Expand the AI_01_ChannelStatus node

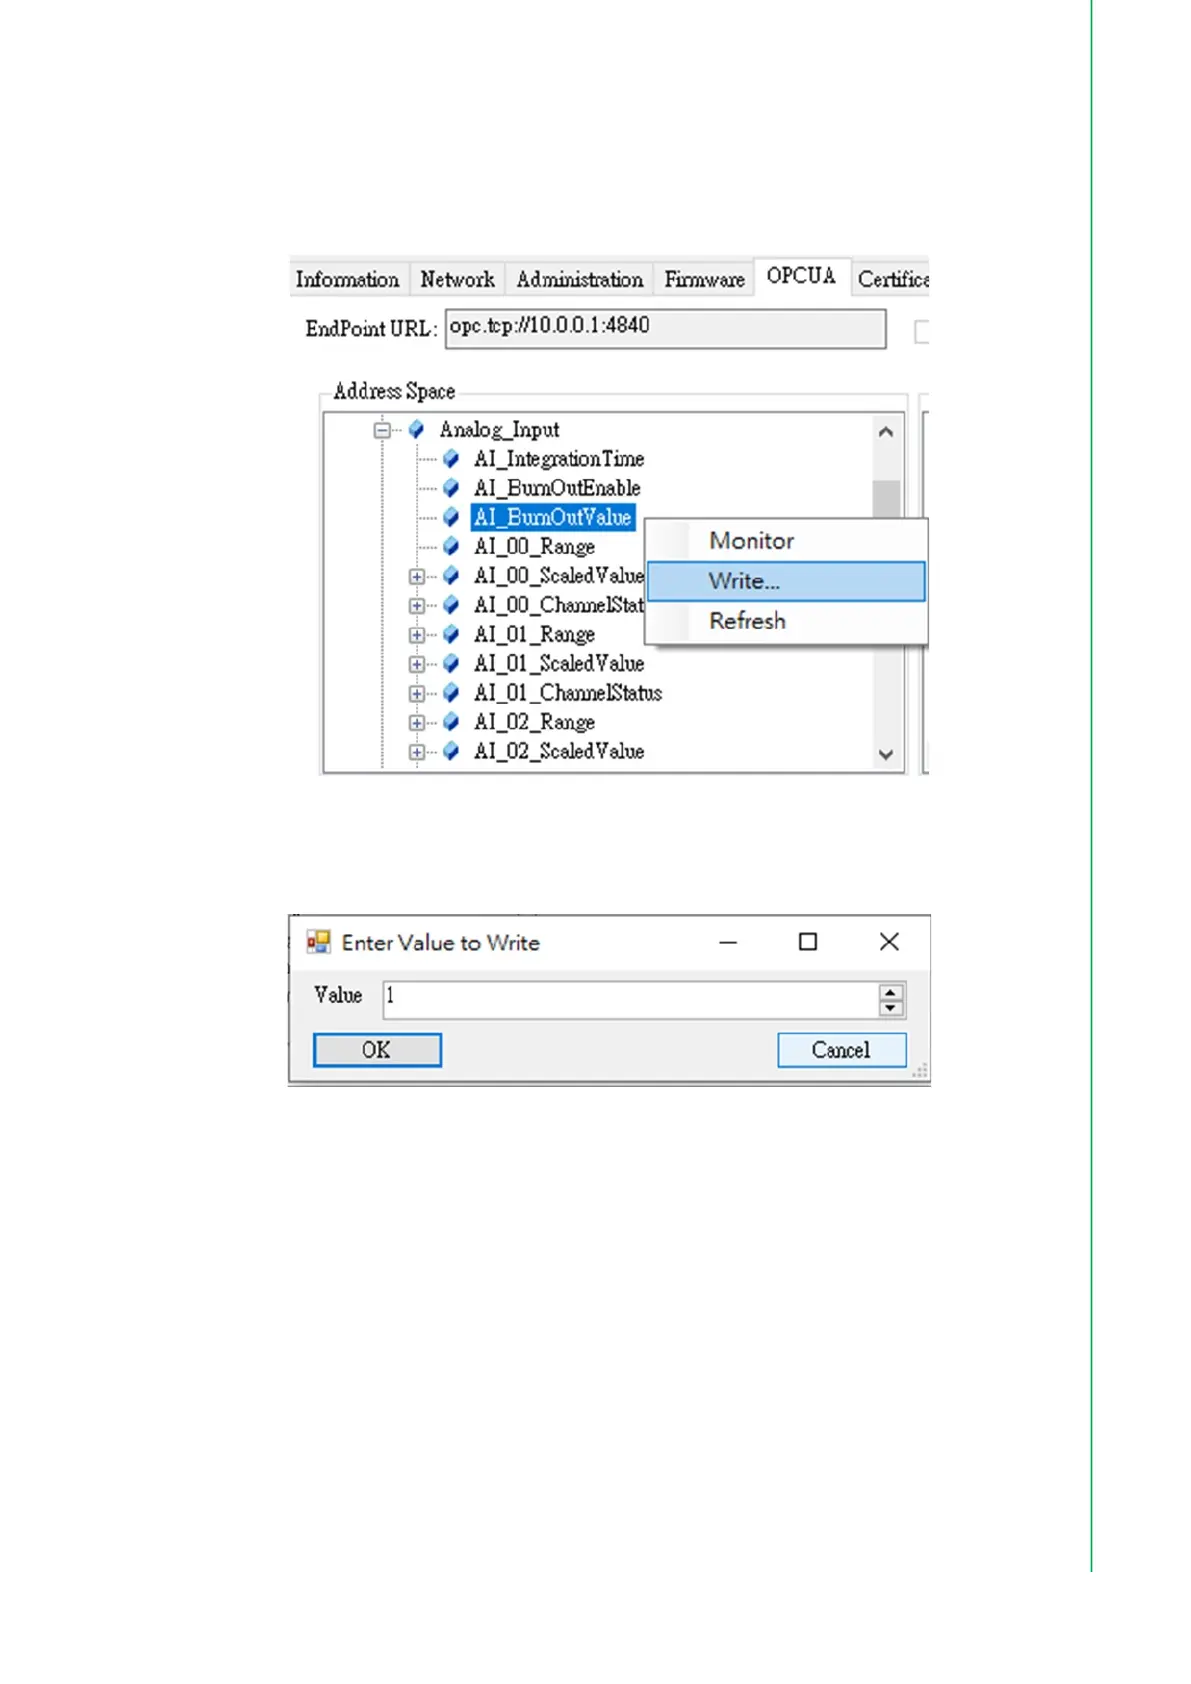pos(417,693)
